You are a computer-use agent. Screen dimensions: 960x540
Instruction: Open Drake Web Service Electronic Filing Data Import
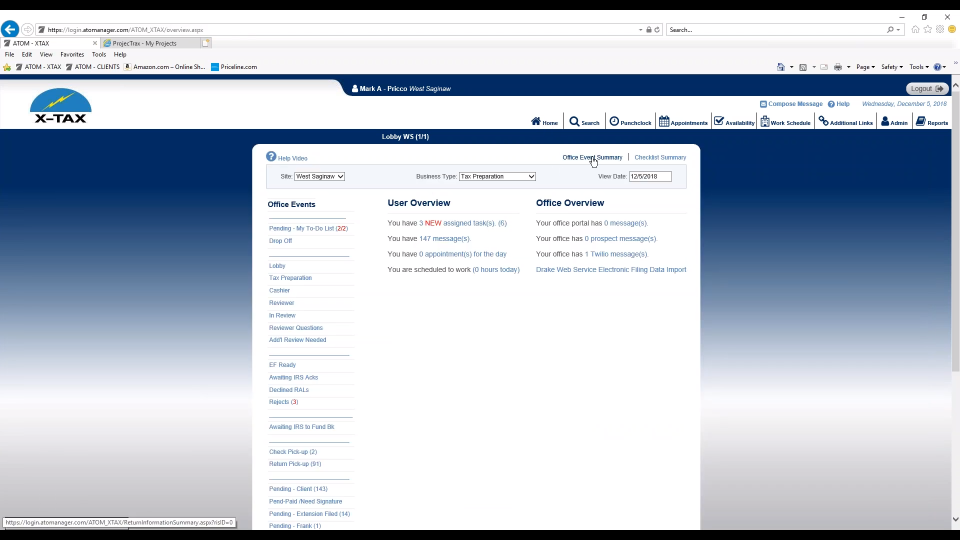(x=611, y=269)
